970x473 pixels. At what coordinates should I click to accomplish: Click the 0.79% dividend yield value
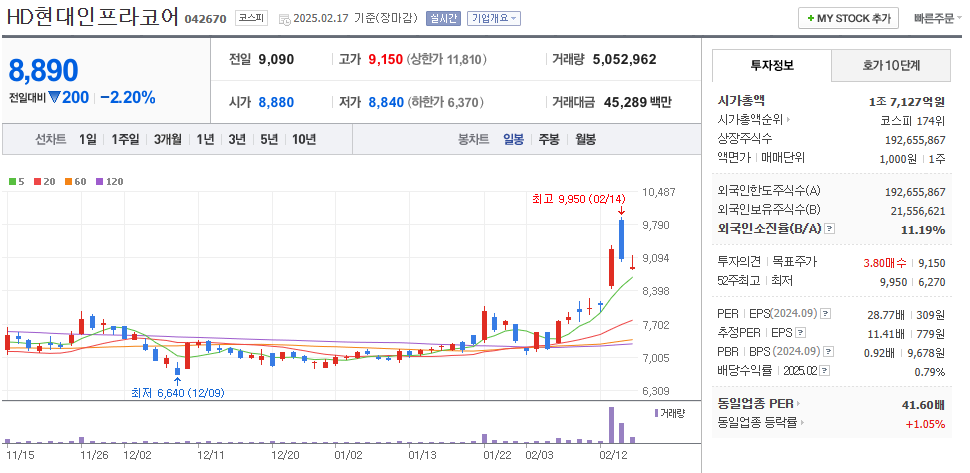coord(930,372)
